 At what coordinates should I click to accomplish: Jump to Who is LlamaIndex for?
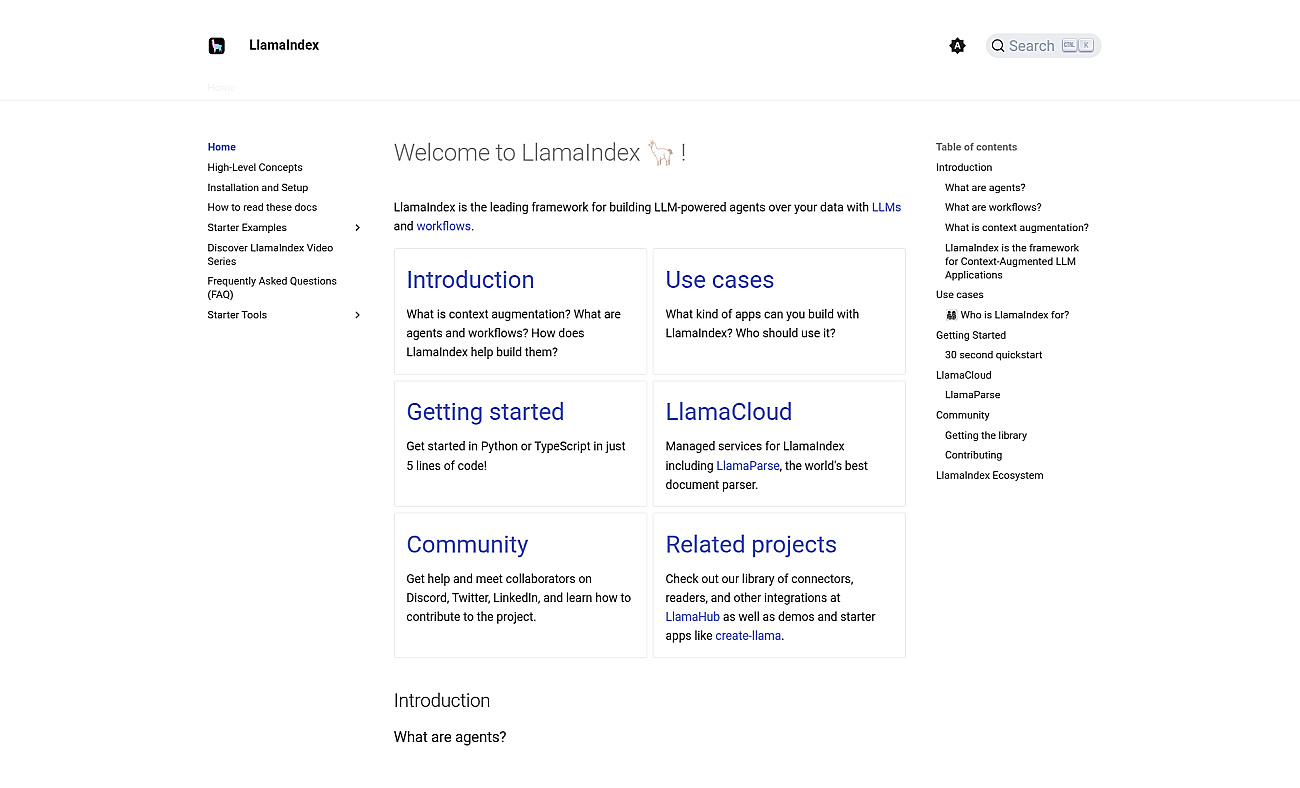1007,315
